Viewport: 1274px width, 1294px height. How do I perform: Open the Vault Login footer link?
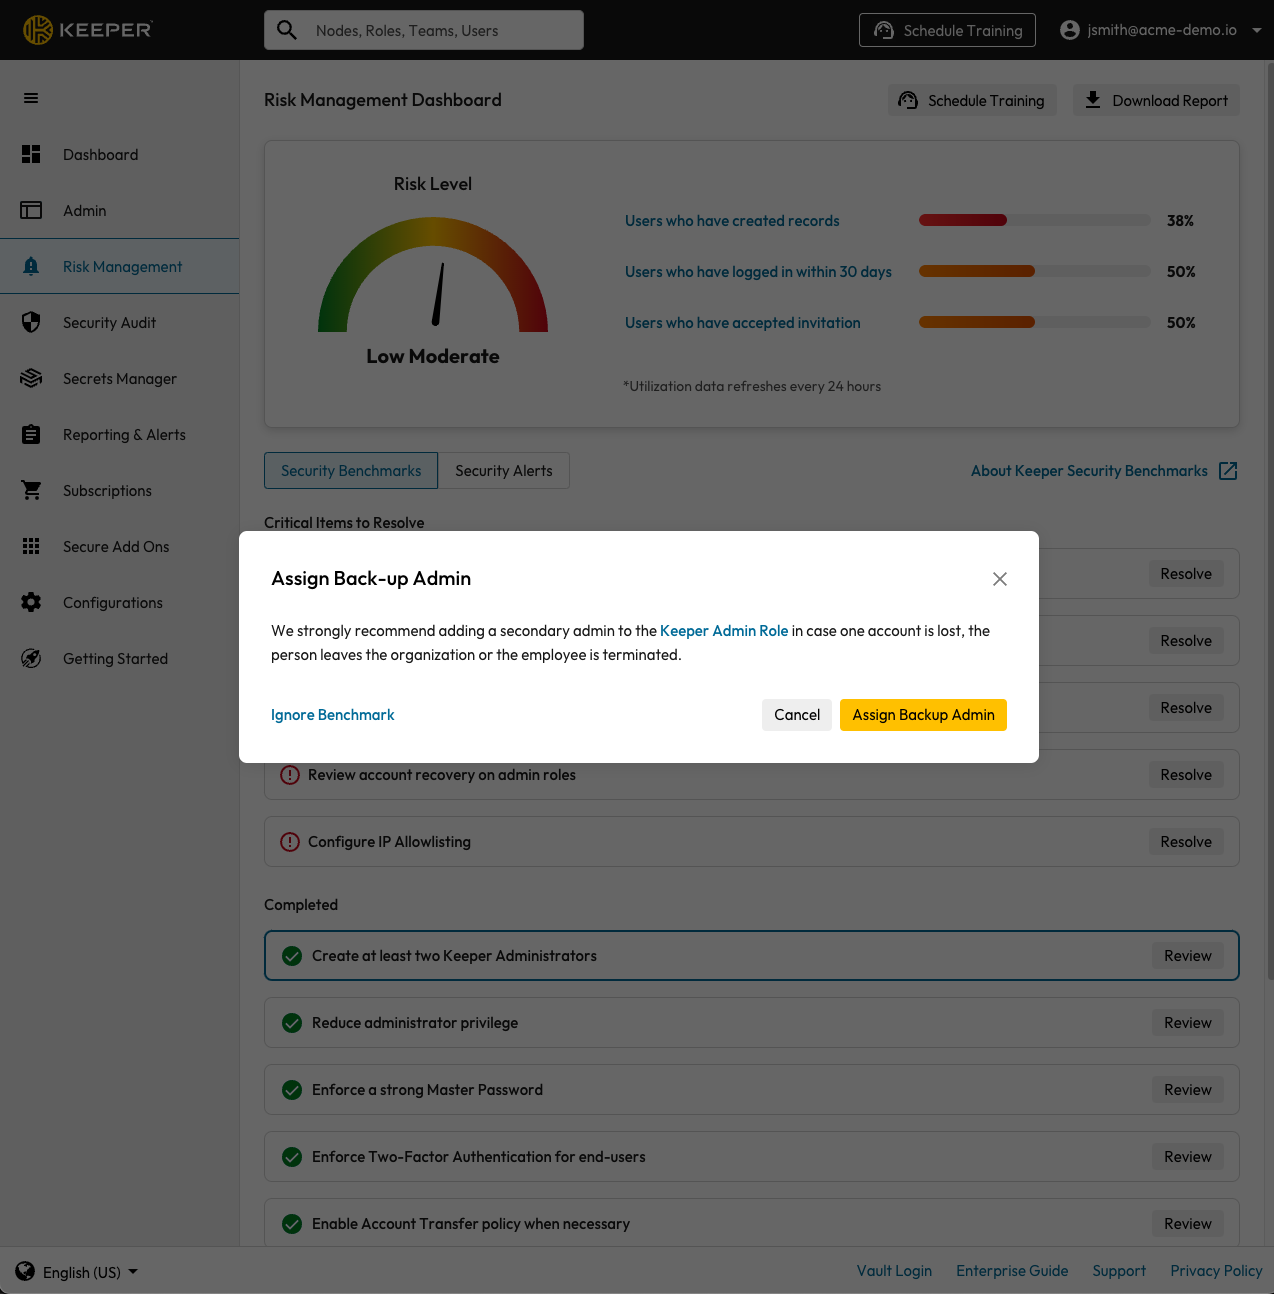click(894, 1271)
